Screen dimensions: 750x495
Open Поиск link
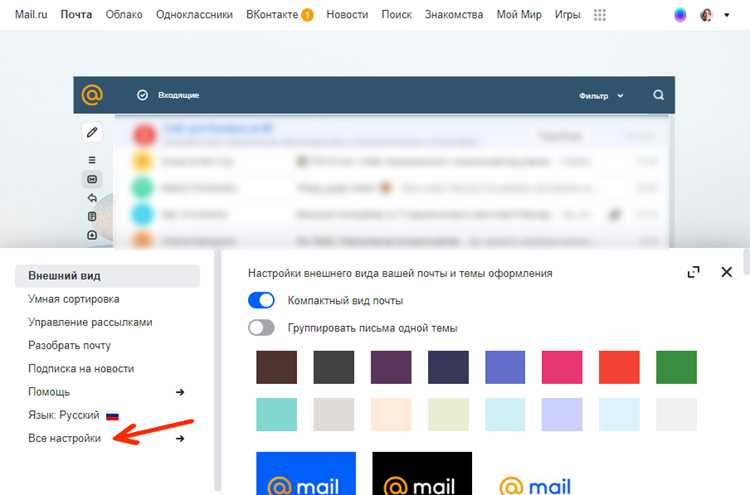pos(396,15)
